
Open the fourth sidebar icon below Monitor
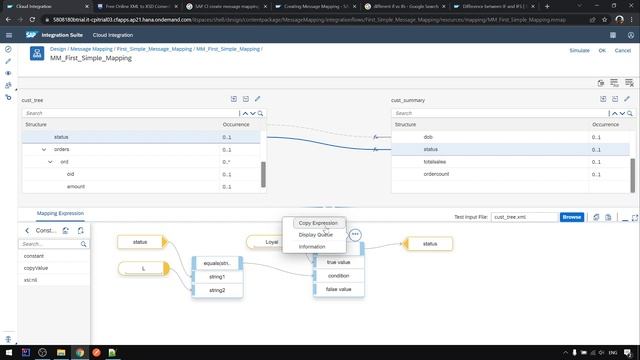point(8,85)
